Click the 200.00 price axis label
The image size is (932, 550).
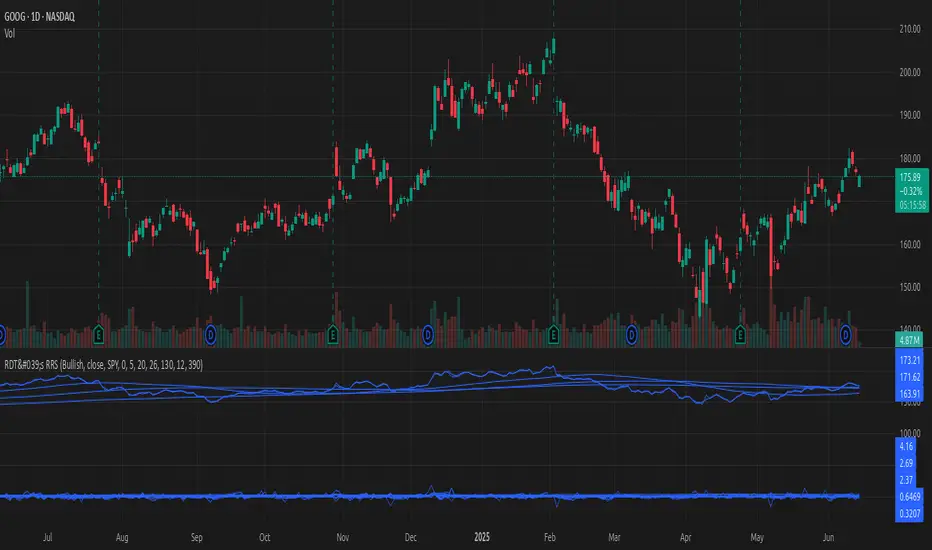909,73
